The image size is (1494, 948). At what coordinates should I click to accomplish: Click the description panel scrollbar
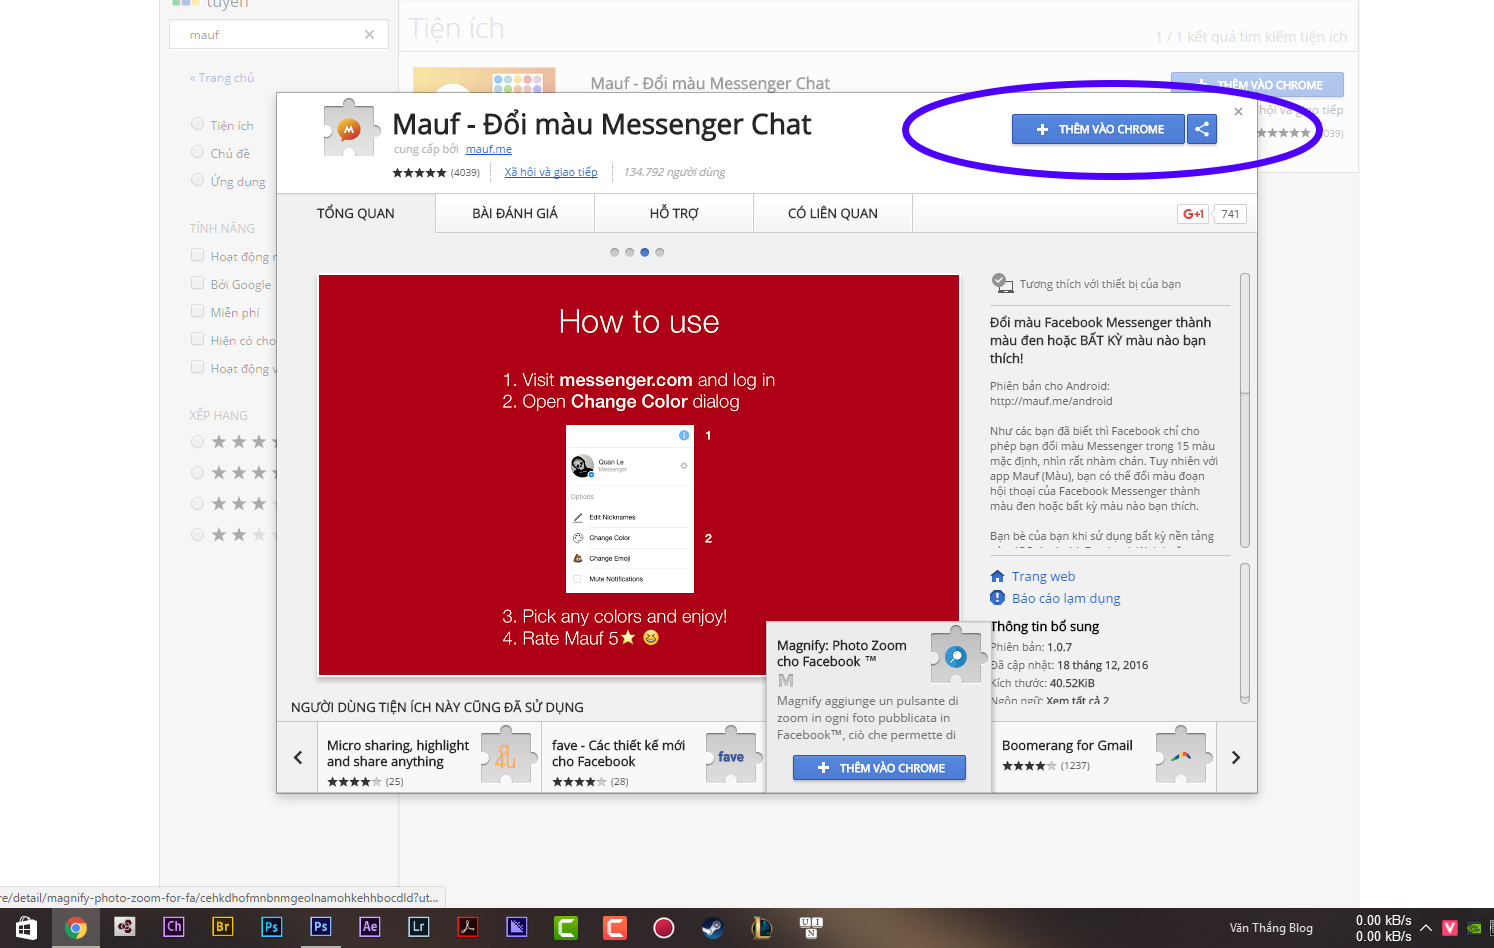point(1245,410)
